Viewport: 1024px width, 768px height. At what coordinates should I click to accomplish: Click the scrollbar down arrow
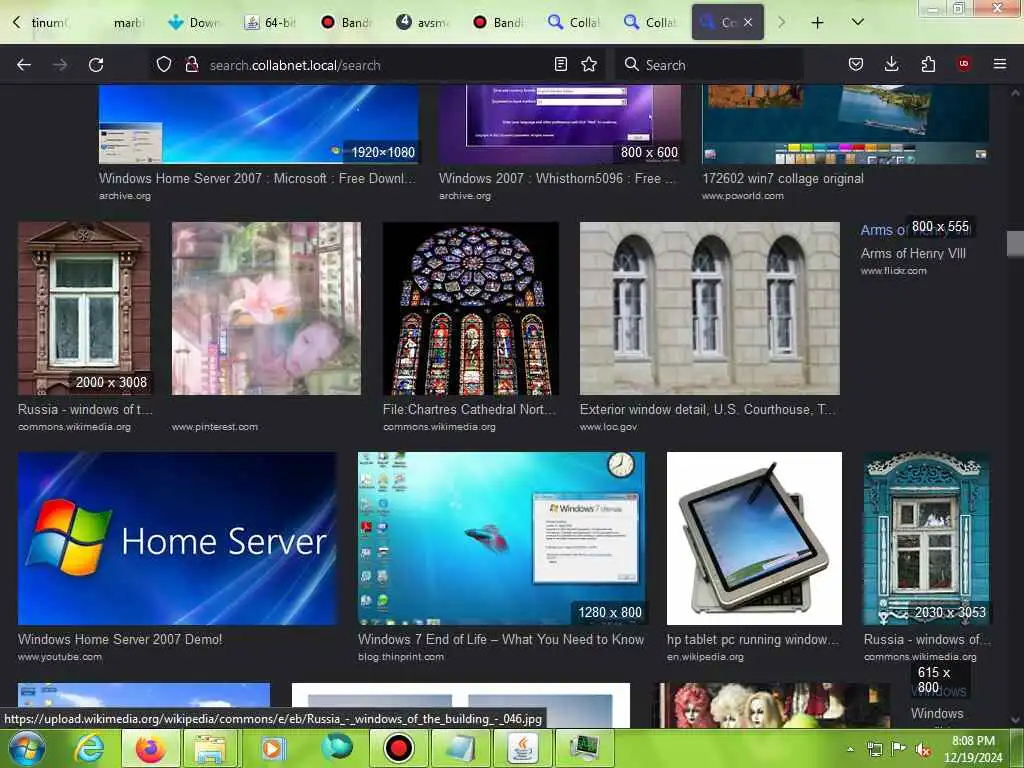point(1015,720)
